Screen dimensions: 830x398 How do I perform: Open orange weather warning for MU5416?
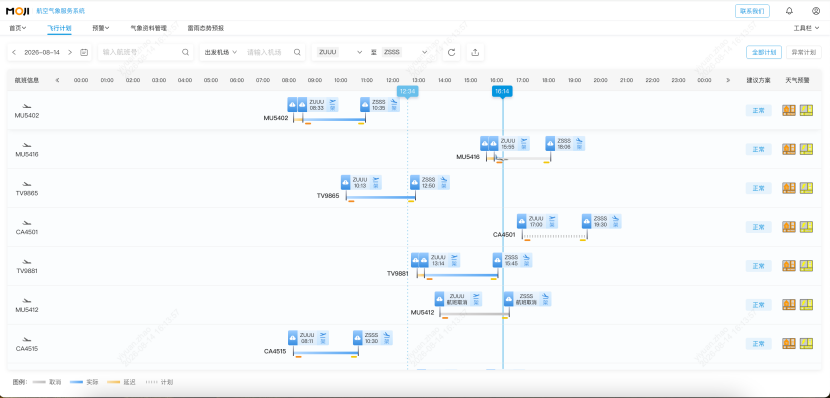789,149
